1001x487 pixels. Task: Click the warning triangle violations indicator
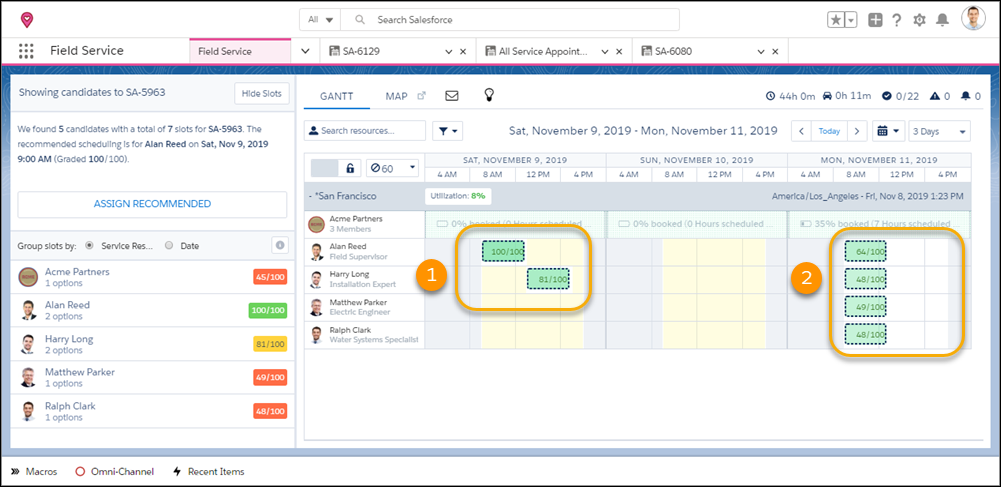pos(940,96)
